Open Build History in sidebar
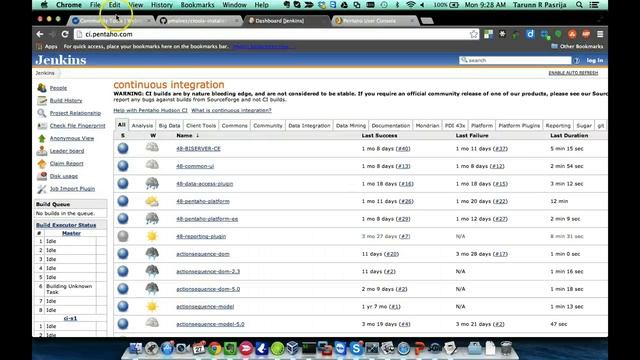The height and width of the screenshot is (360, 640). point(66,101)
